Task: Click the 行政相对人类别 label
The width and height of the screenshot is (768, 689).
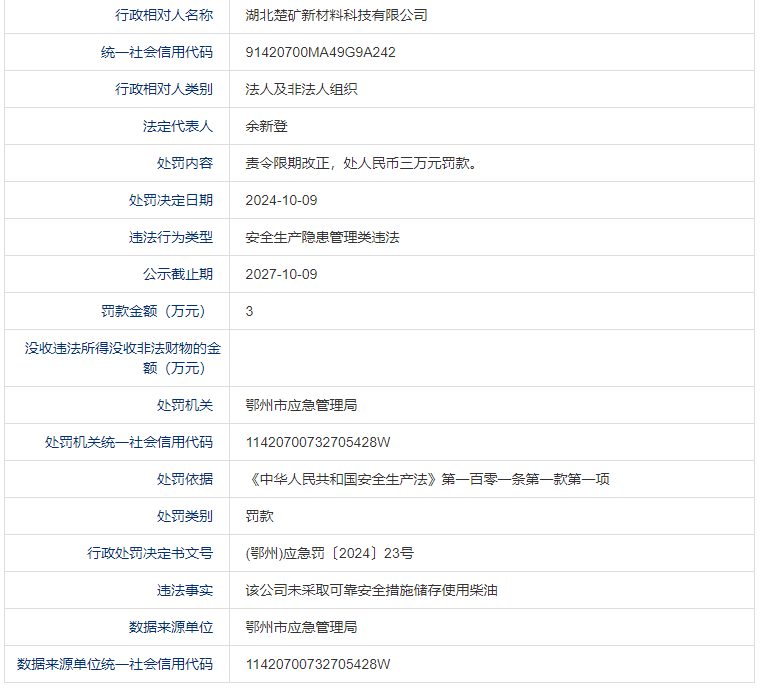Action: click(x=164, y=89)
